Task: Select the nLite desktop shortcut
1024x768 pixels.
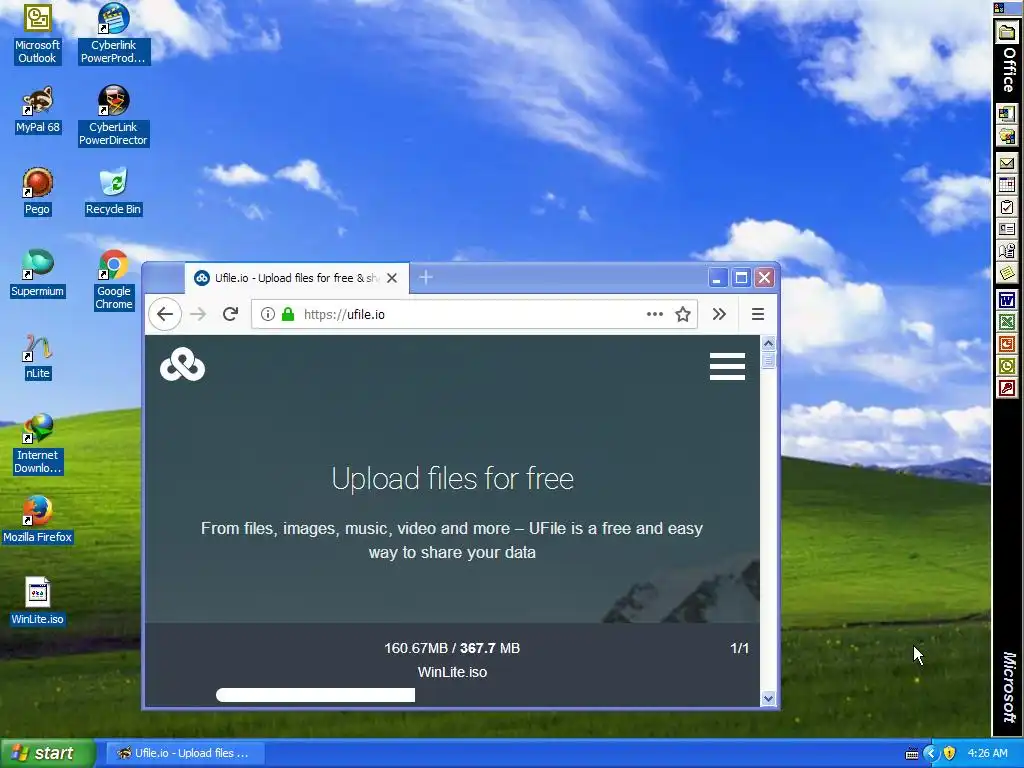Action: point(37,356)
